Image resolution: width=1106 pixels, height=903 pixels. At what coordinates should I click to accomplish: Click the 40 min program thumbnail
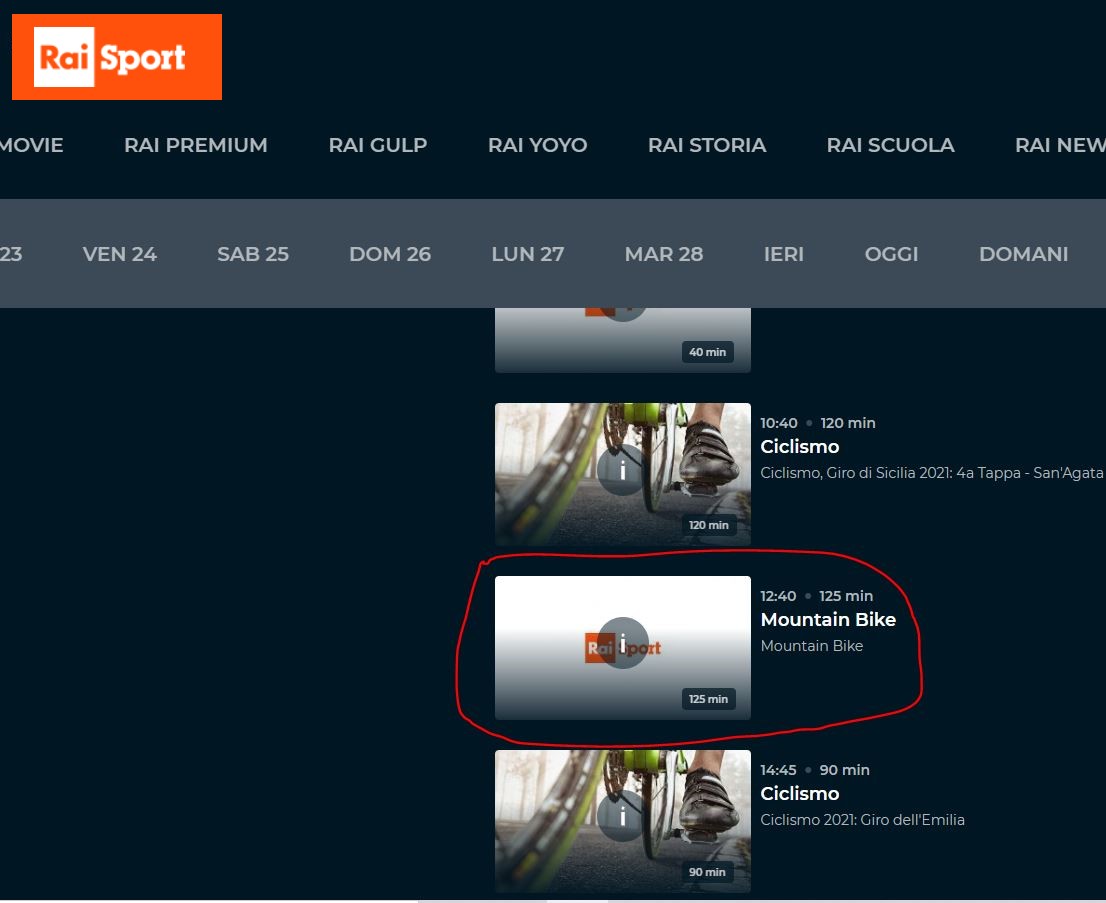click(x=623, y=340)
